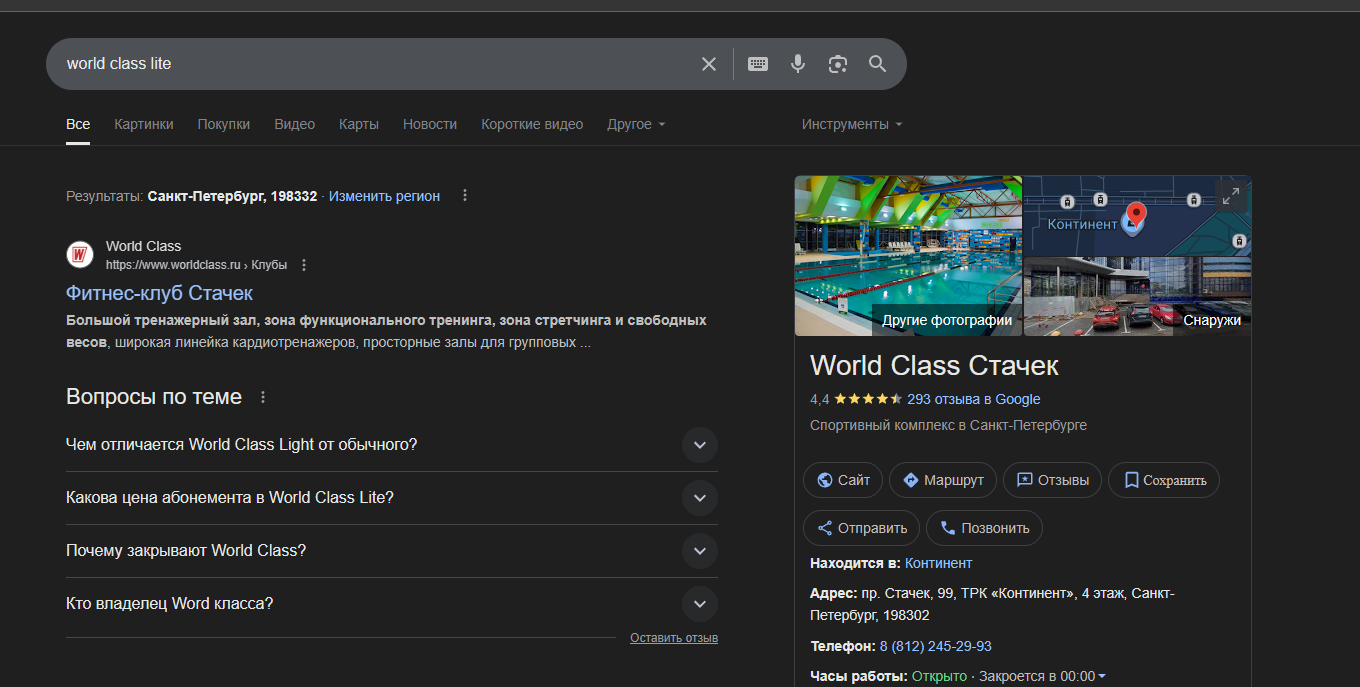Expand the map with the fullscreen arrows icon
The height and width of the screenshot is (687, 1360).
(1232, 196)
